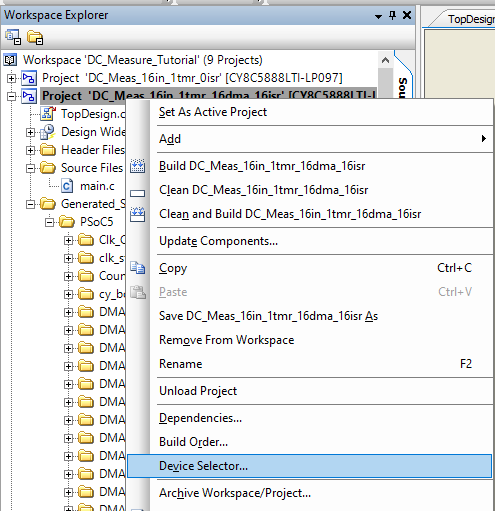Choose Rename from the context menu
The width and height of the screenshot is (495, 511).
(310, 364)
